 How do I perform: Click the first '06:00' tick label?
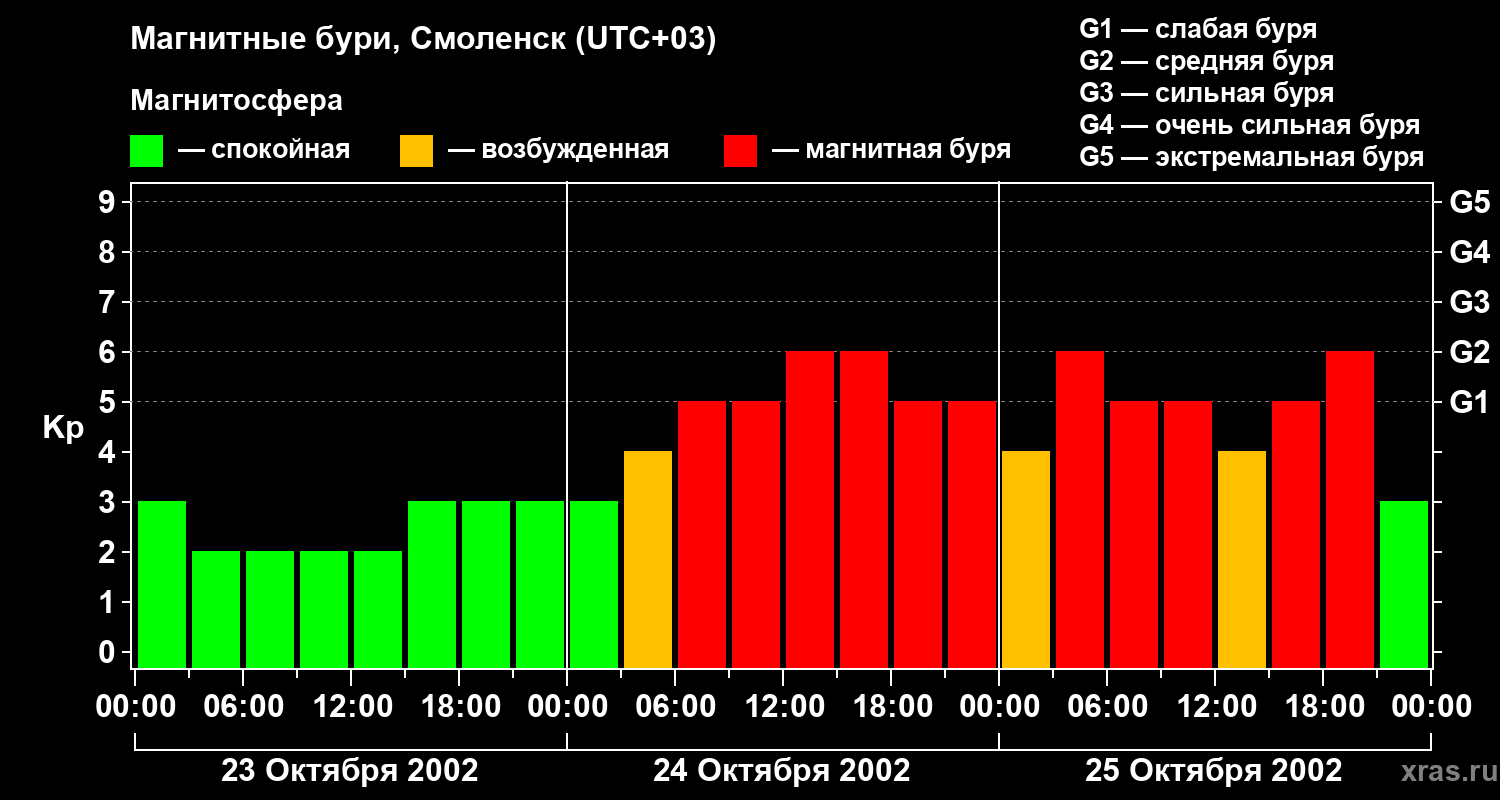tap(242, 707)
